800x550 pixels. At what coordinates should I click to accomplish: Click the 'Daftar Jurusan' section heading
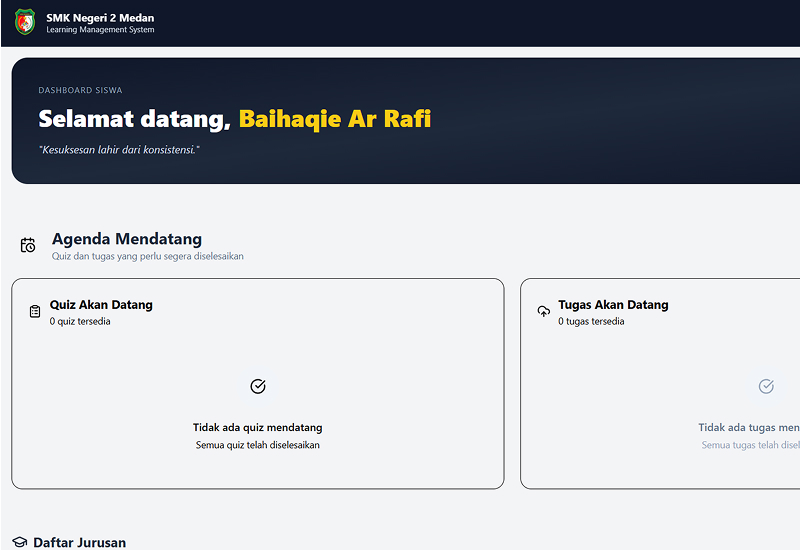click(x=80, y=542)
